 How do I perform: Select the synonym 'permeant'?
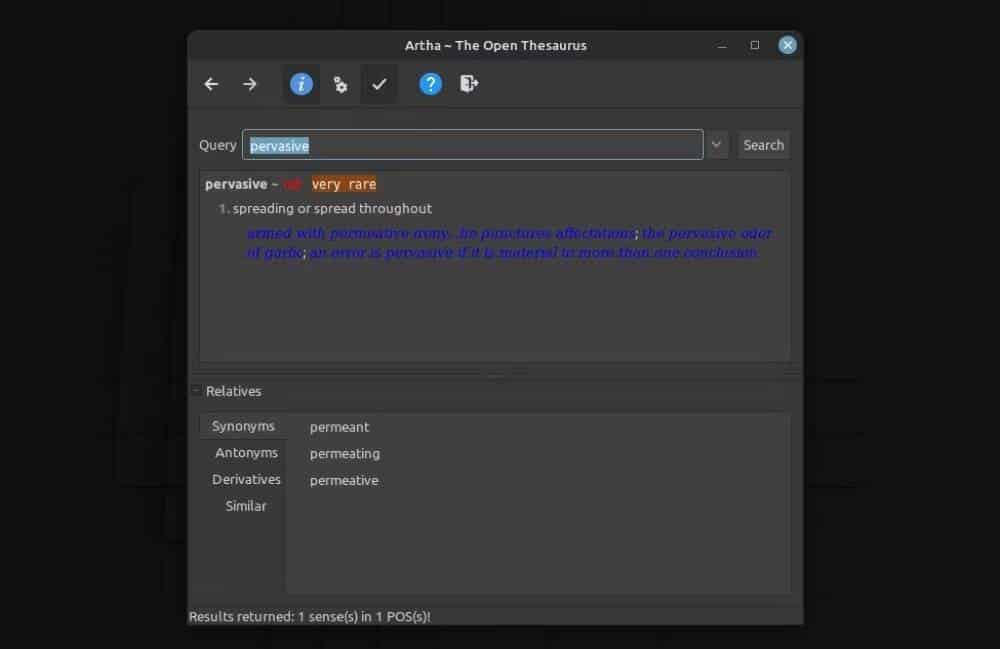click(339, 426)
